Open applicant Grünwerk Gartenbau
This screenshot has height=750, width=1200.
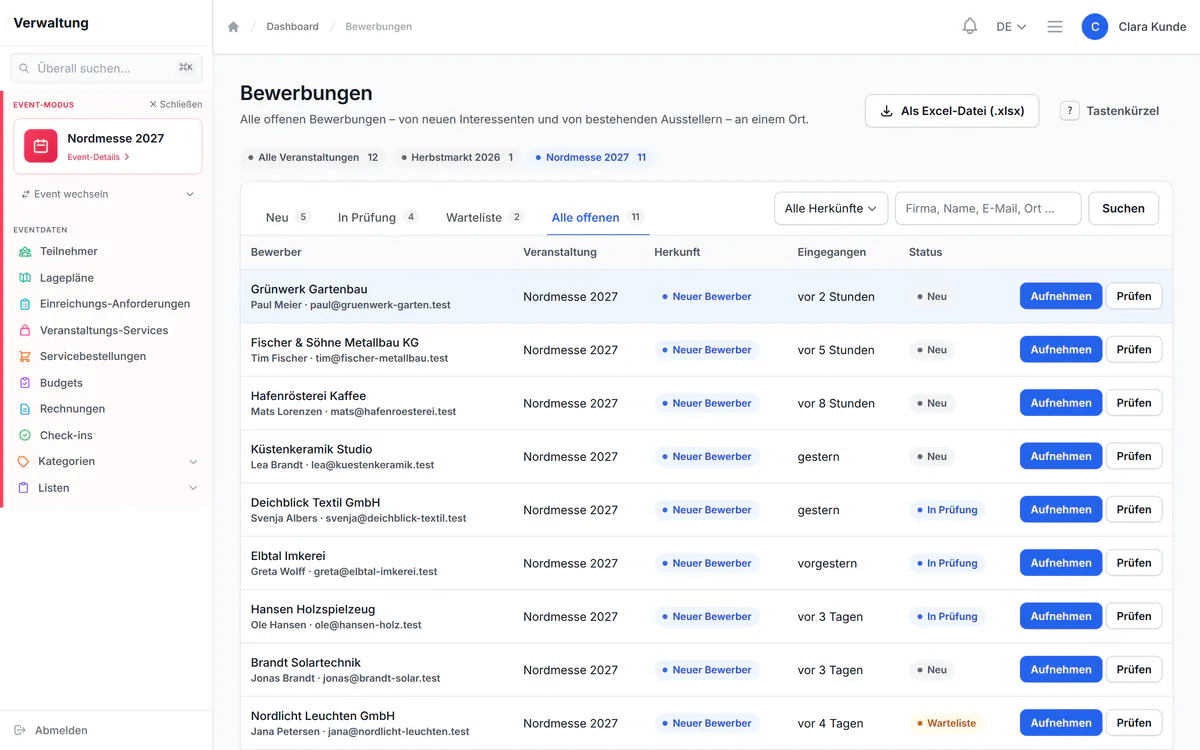[309, 289]
